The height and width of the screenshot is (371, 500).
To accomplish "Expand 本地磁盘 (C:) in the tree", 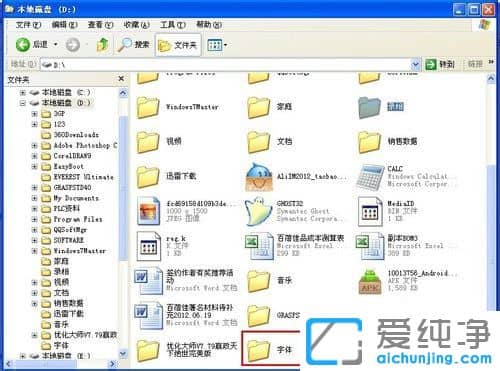I will [x=22, y=92].
